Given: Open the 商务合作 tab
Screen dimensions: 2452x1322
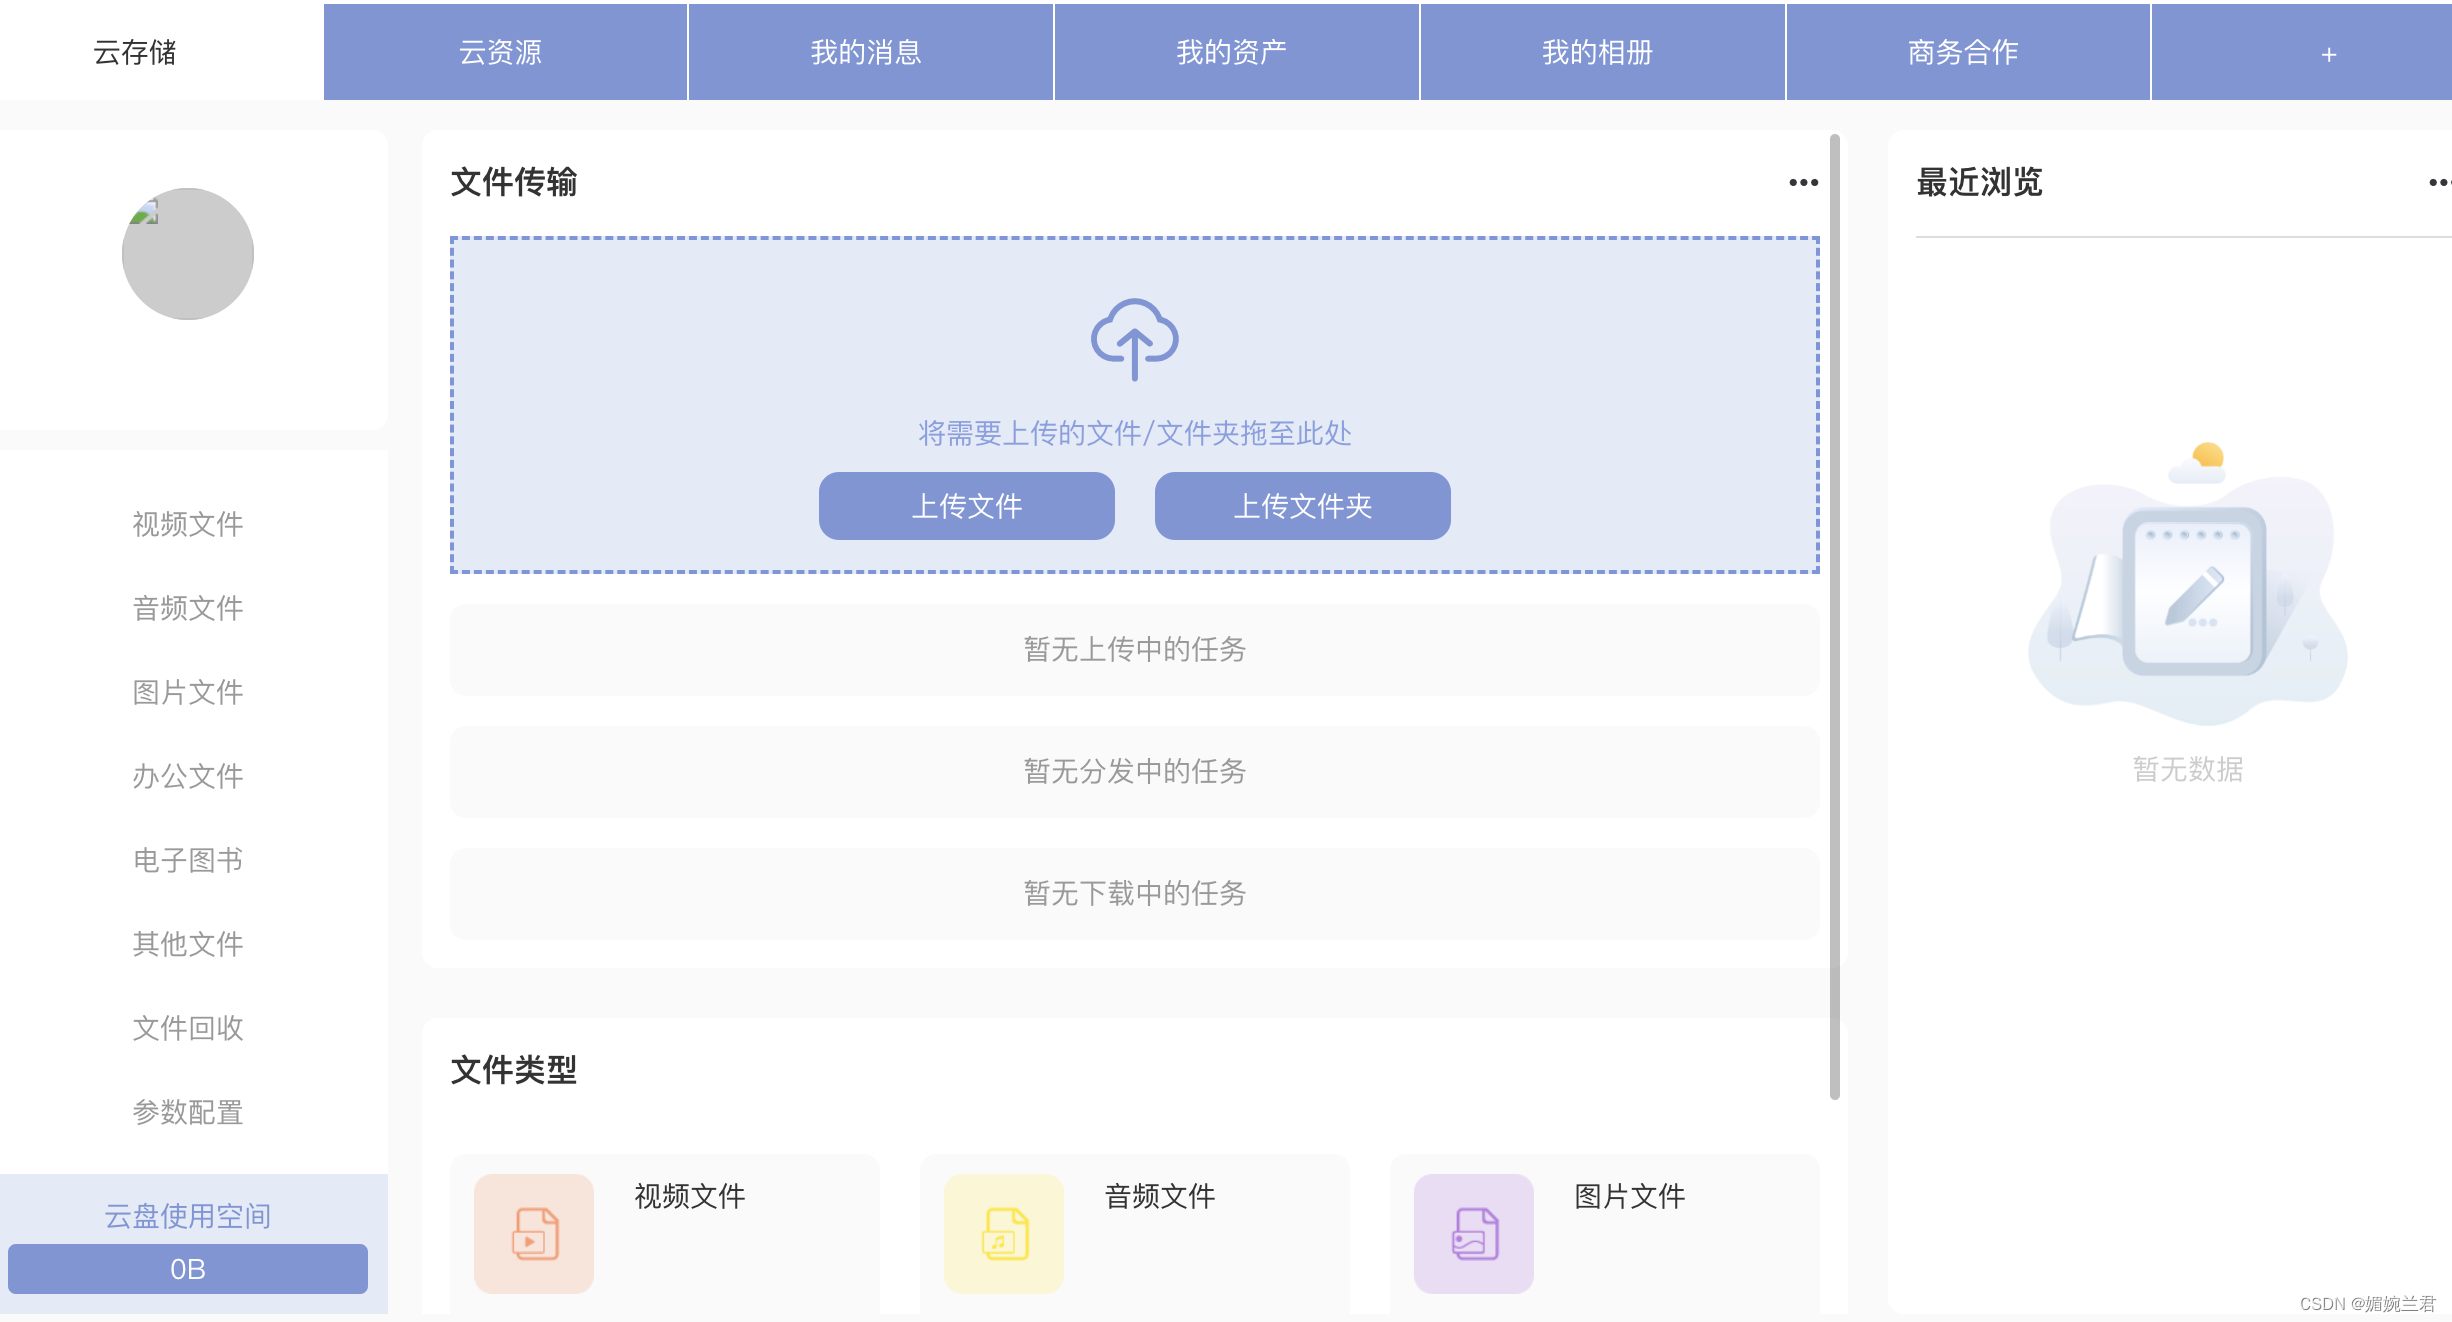Looking at the screenshot, I should pos(1963,52).
